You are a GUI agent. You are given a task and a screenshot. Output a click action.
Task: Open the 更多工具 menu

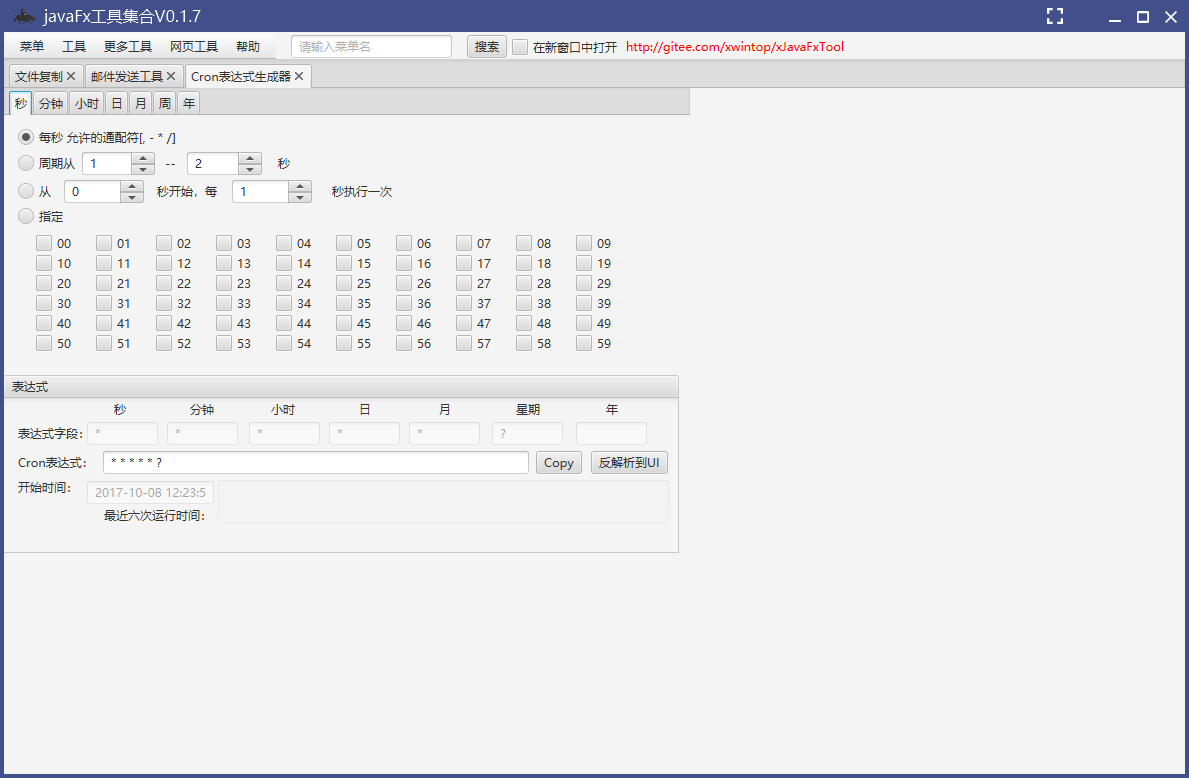[127, 47]
